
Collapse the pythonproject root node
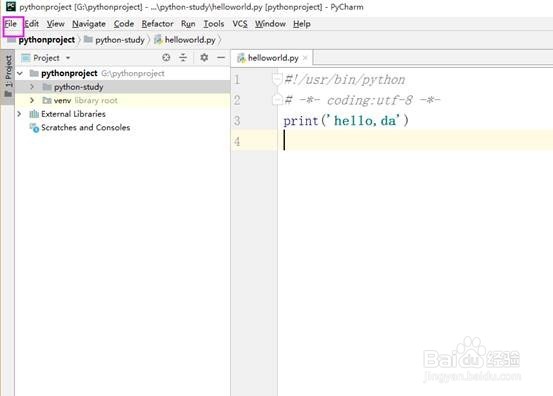[20, 73]
